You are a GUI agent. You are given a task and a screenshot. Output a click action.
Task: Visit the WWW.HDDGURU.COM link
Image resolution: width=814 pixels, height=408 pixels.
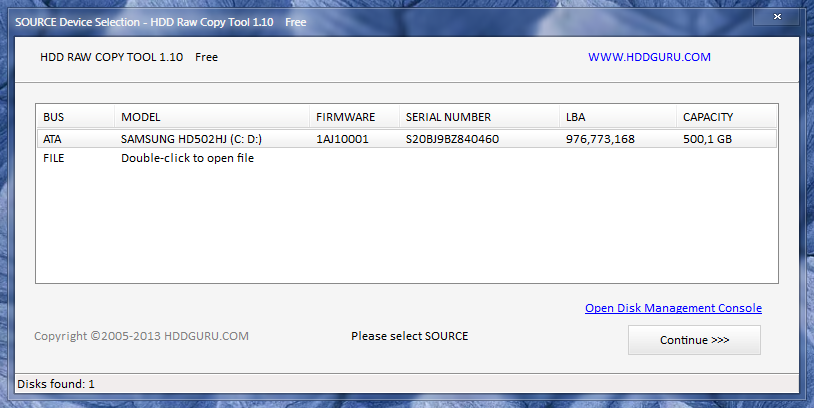[649, 57]
